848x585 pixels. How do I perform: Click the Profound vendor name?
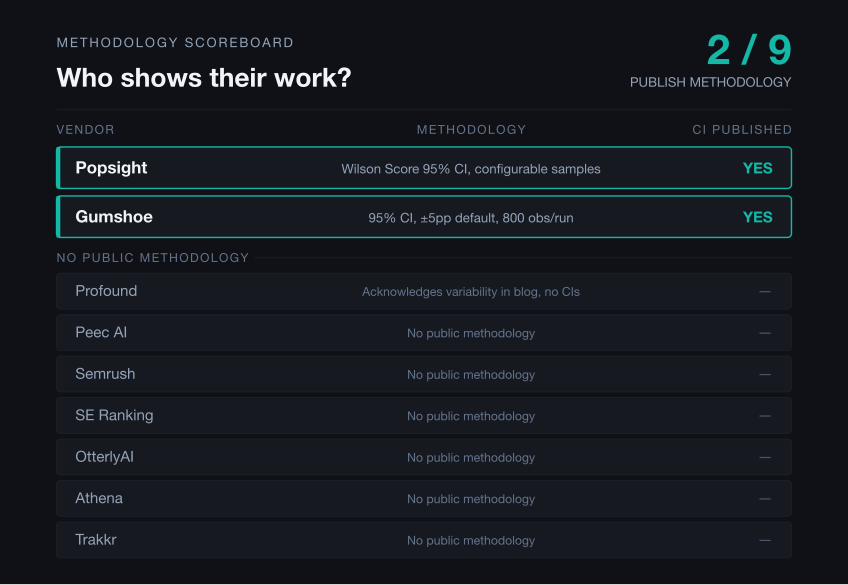pos(106,291)
